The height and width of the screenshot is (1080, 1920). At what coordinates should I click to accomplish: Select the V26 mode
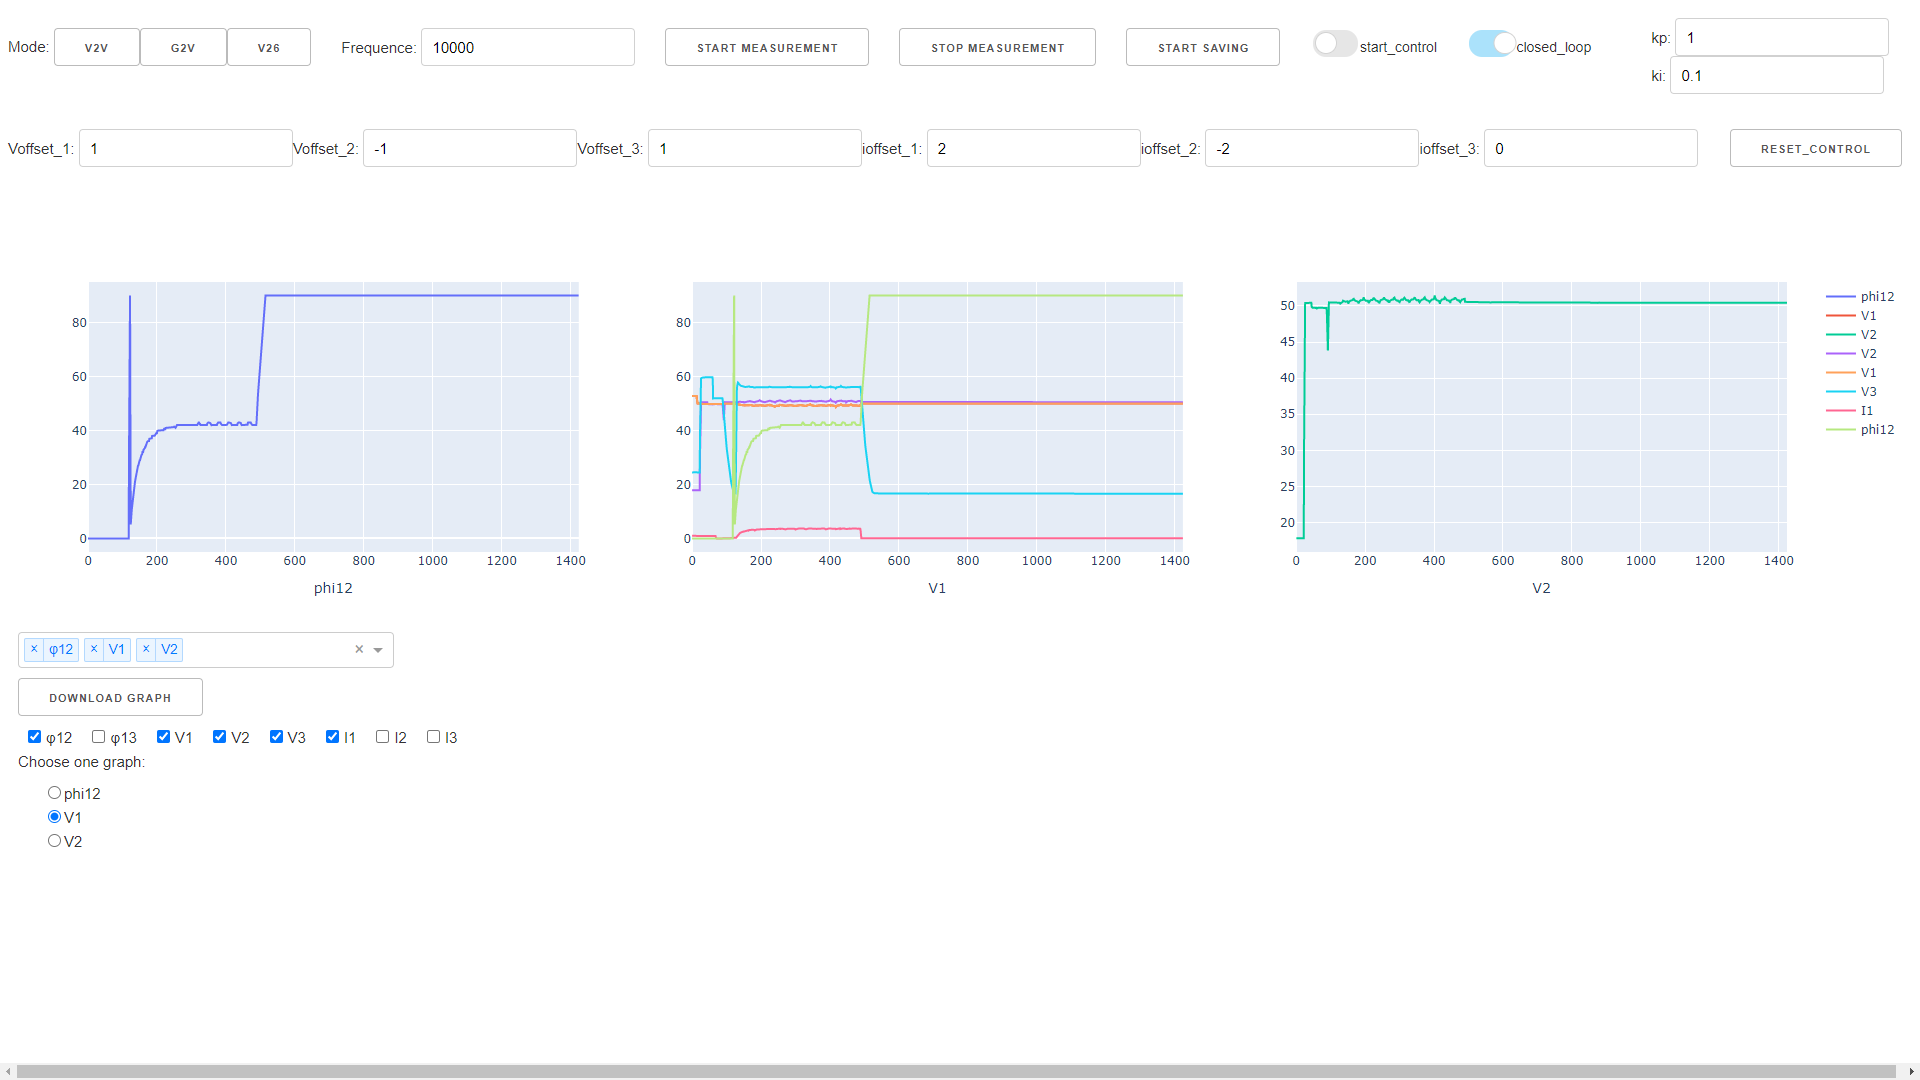268,46
